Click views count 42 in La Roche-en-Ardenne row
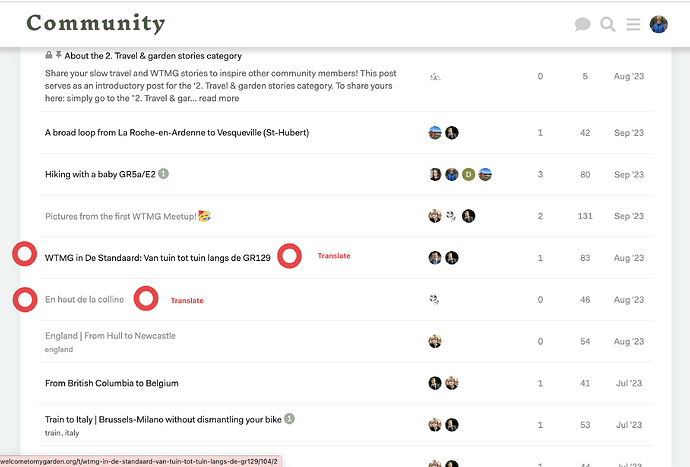The image size is (690, 467). click(x=585, y=132)
